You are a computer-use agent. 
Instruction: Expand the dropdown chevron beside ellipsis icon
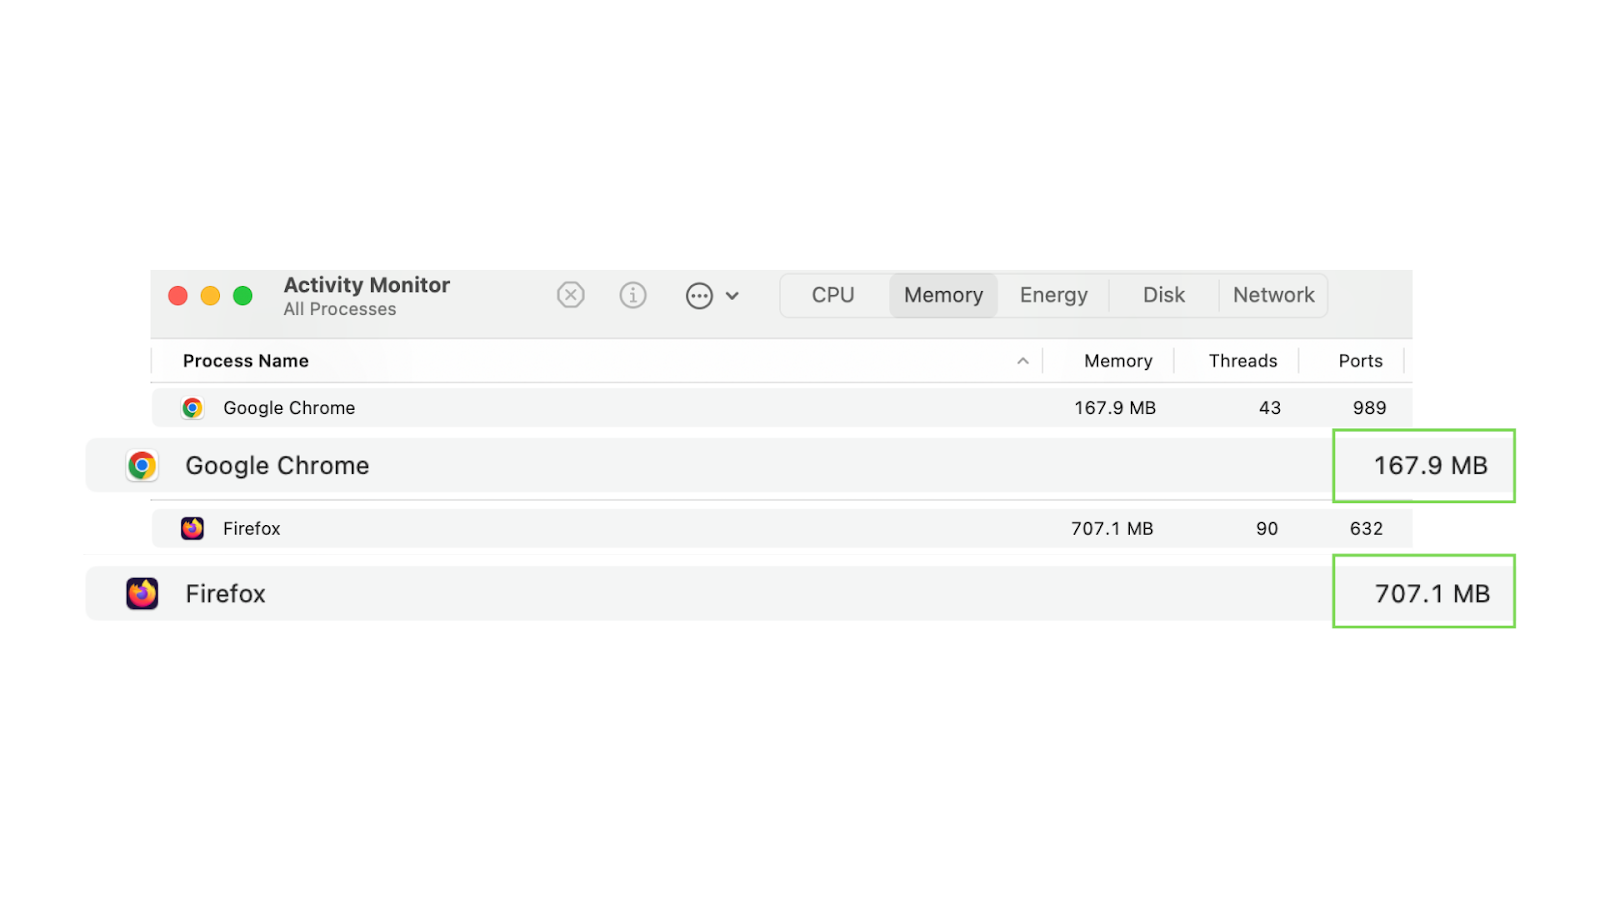click(732, 296)
